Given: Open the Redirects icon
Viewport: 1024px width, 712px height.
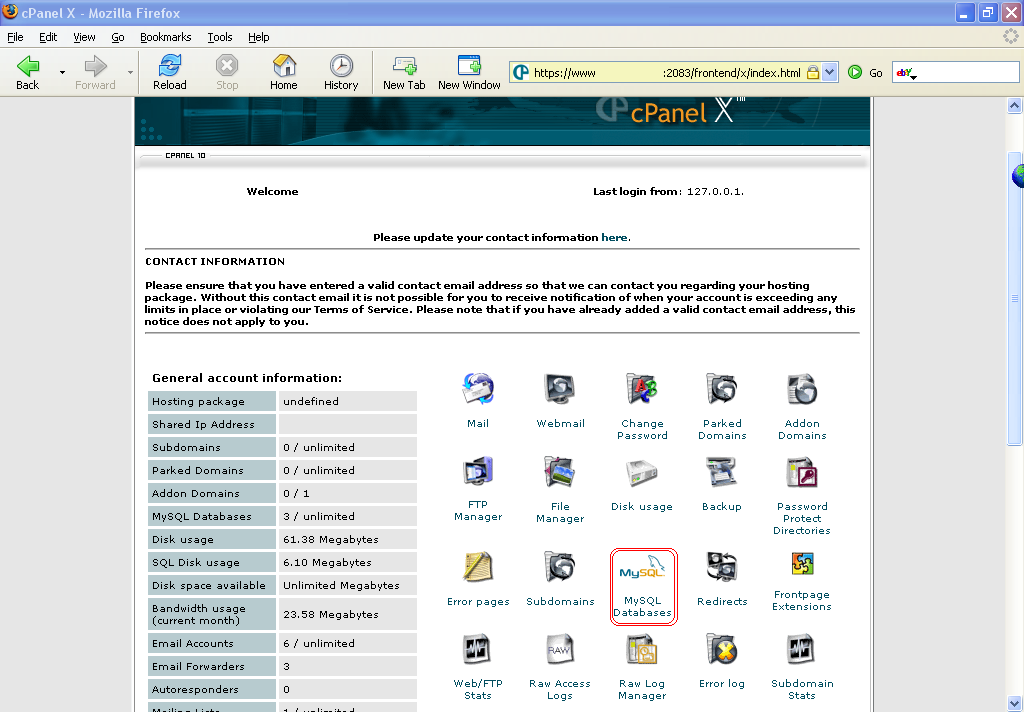Looking at the screenshot, I should coord(722,567).
